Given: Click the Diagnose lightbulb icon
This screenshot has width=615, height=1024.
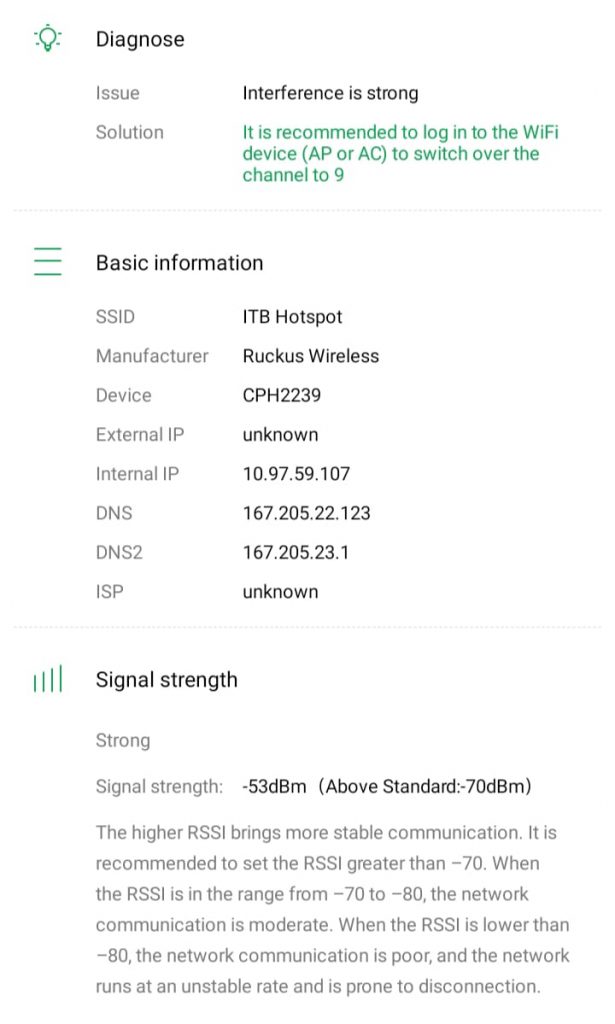Looking at the screenshot, I should [47, 39].
